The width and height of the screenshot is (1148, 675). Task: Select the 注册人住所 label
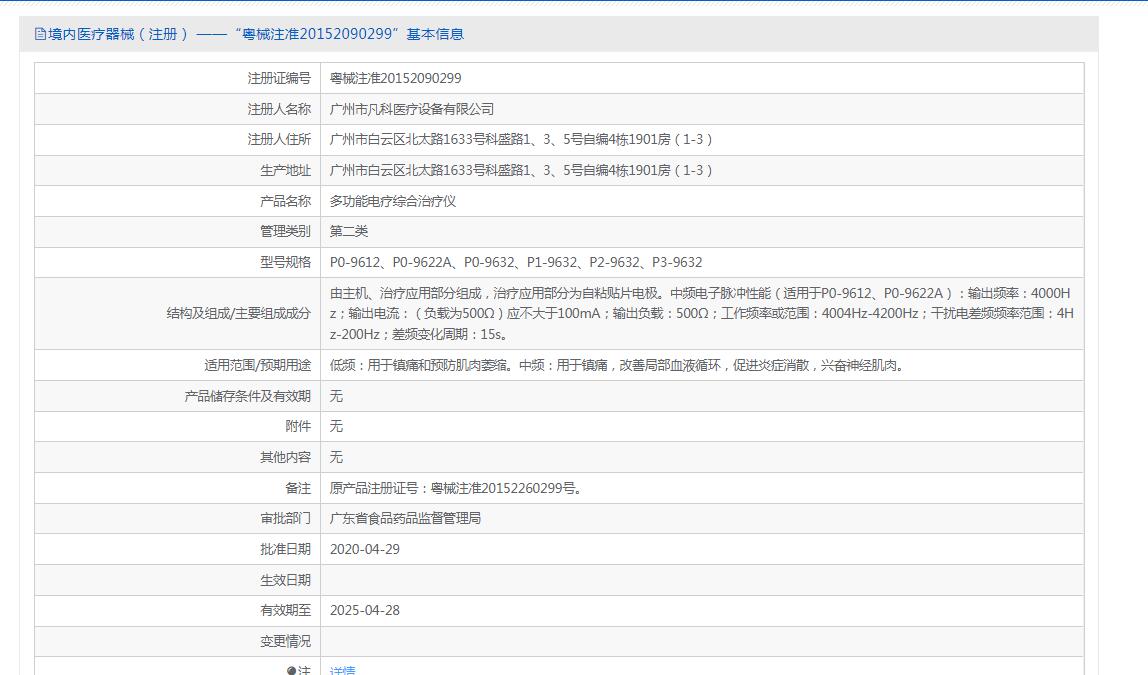coord(279,139)
